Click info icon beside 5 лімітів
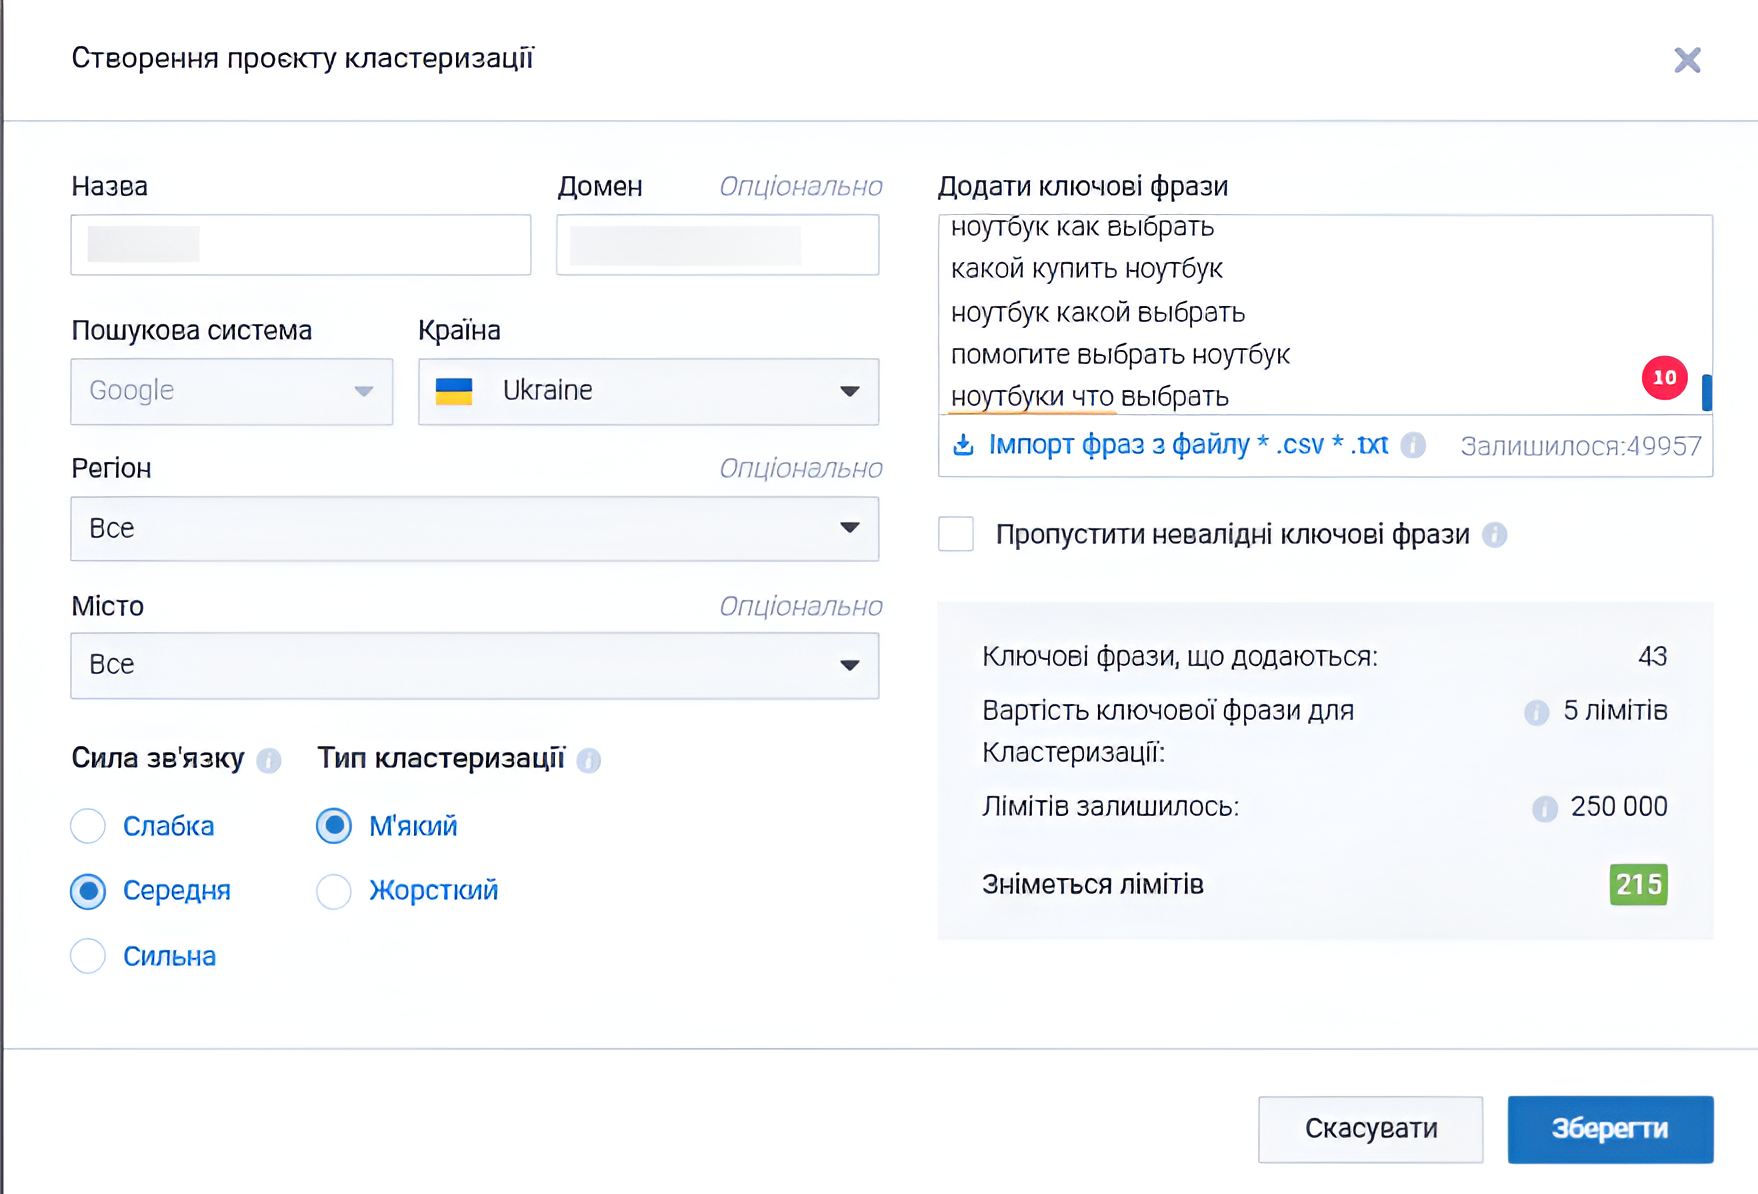 1536,712
